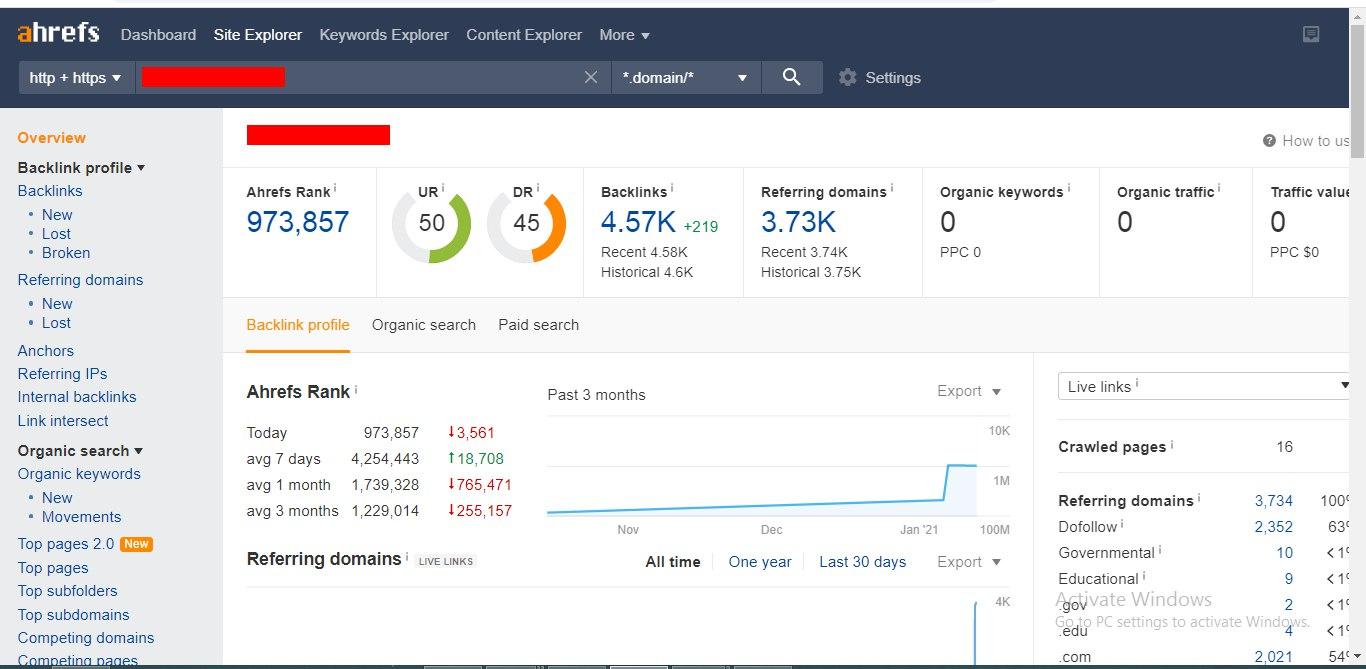Viewport: 1366px width, 669px height.
Task: Switch to the Organic search tab
Action: [x=423, y=325]
